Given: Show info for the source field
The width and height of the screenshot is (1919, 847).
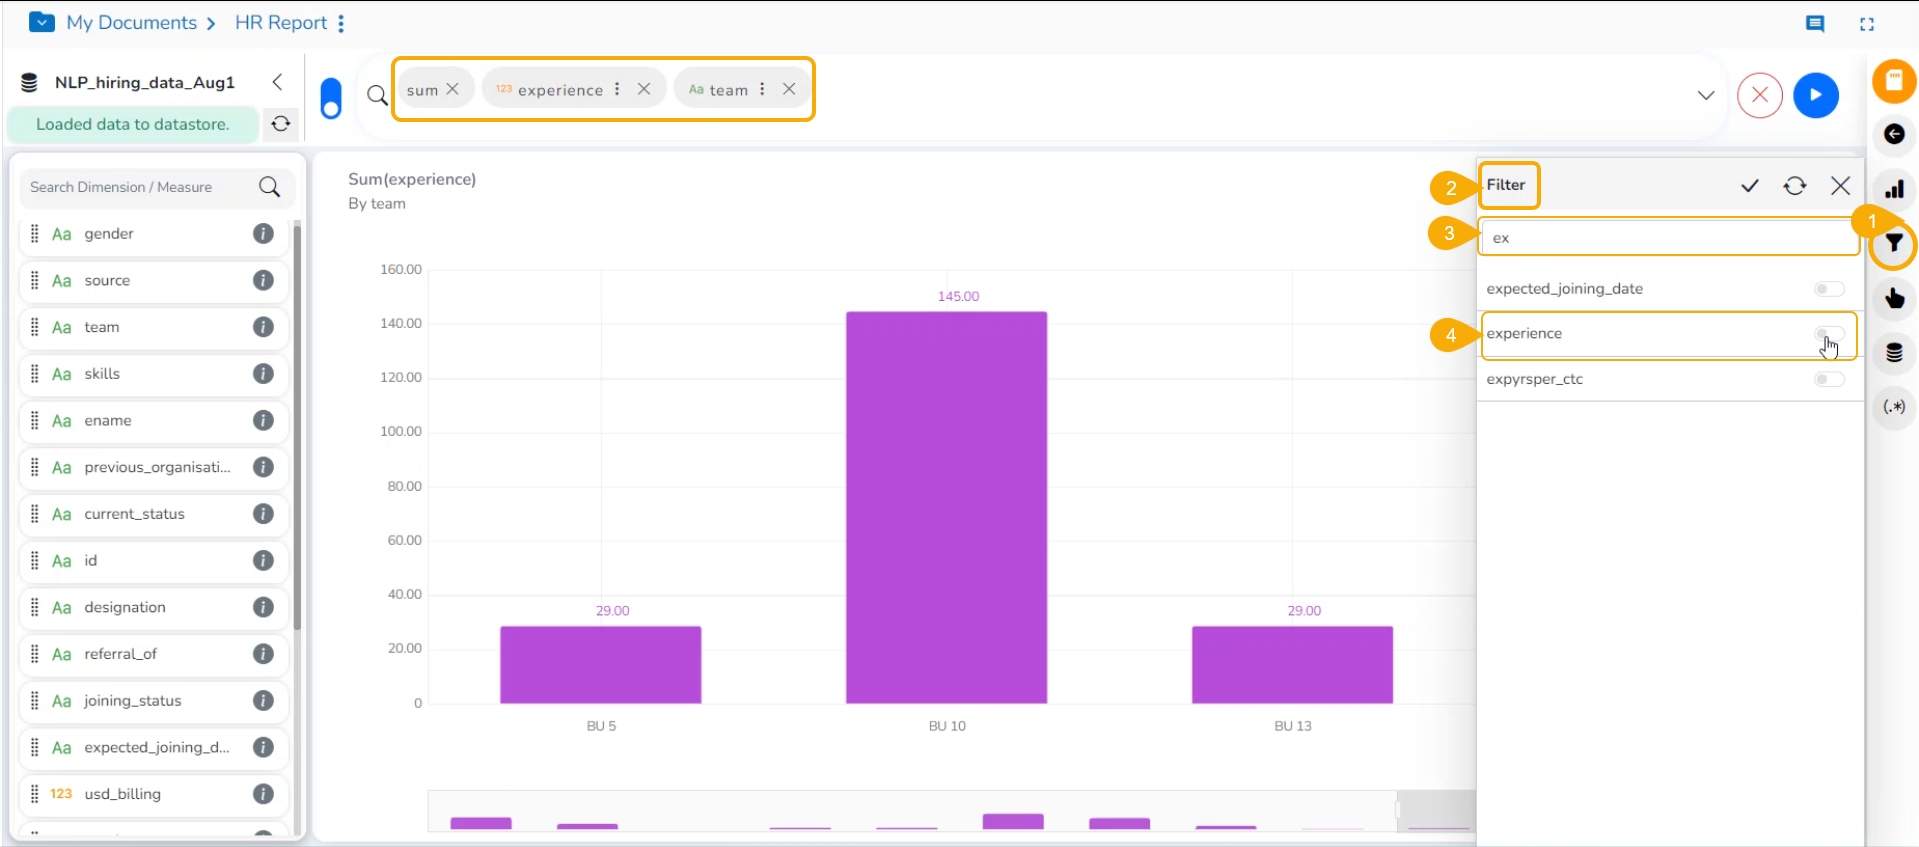Looking at the screenshot, I should click(263, 281).
